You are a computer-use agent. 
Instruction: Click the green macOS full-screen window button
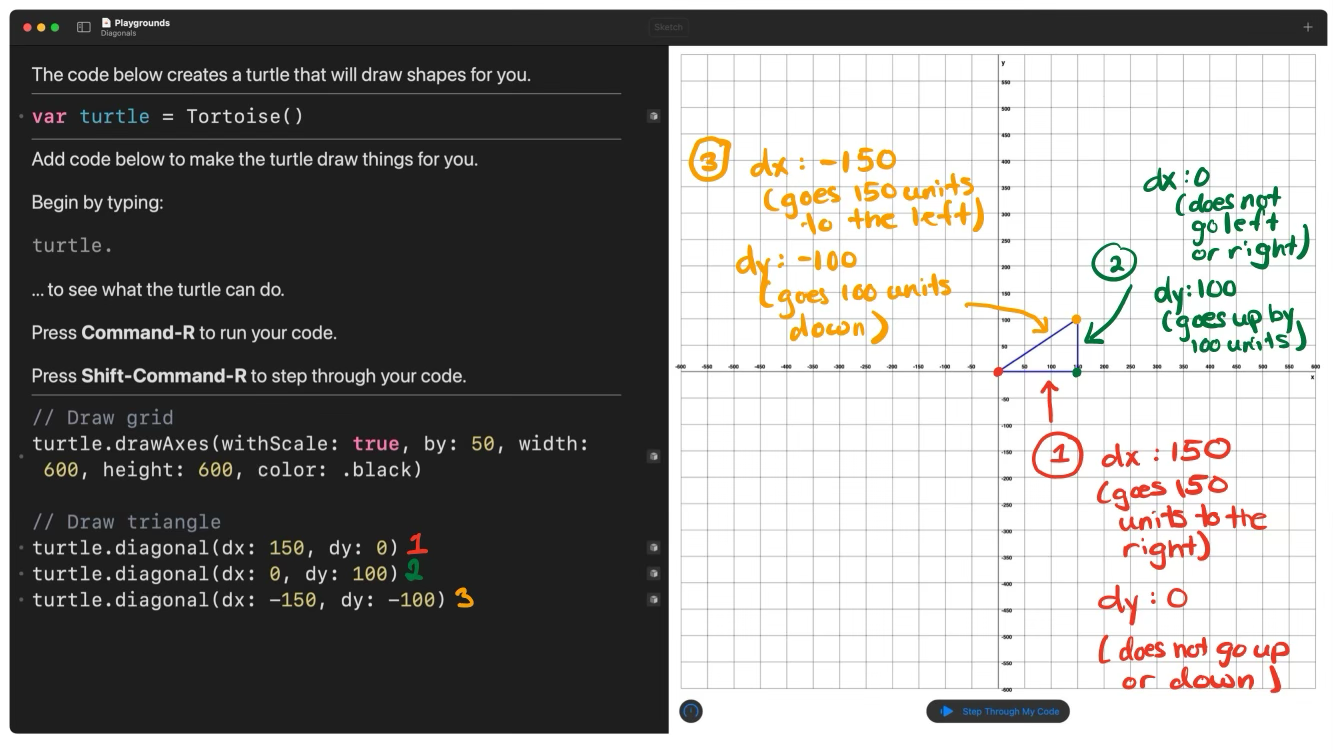(55, 27)
